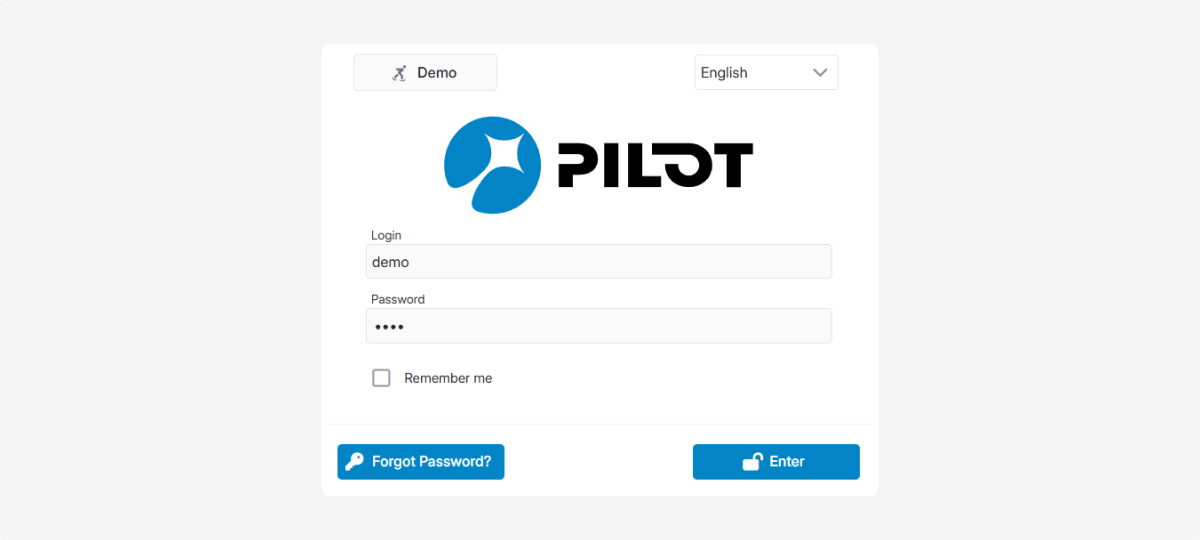The height and width of the screenshot is (540, 1200).
Task: Launch demo mode with the Demo button
Action: click(x=425, y=72)
